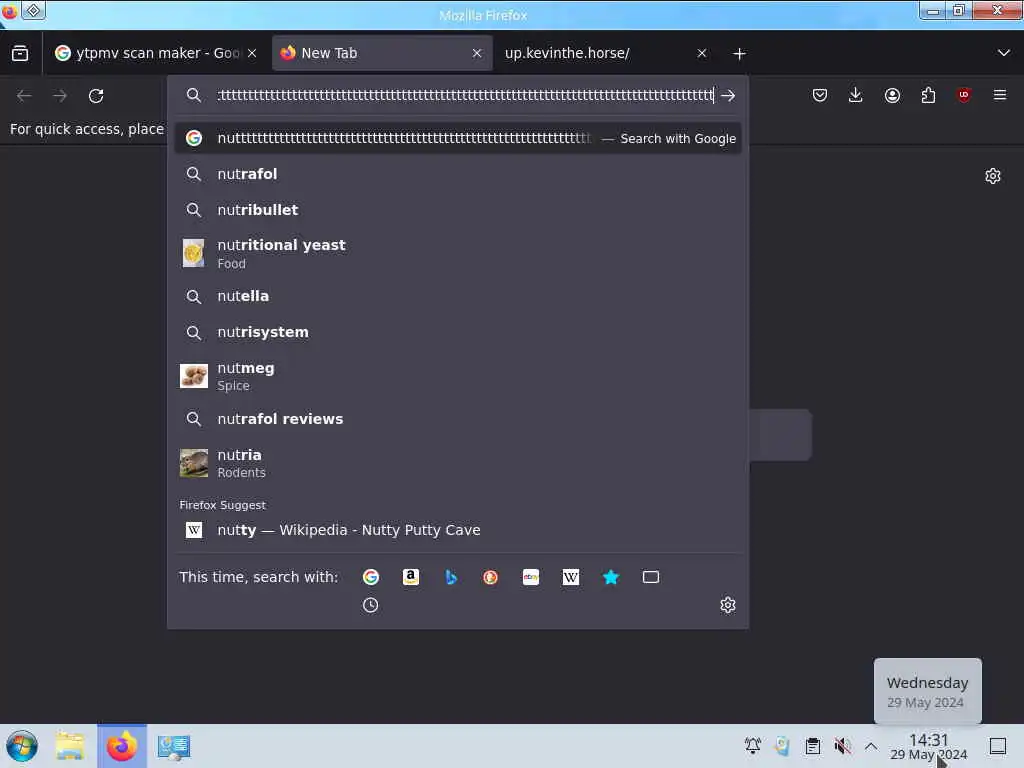The image size is (1024, 768).
Task: Open Firefox account menu
Action: tap(892, 95)
